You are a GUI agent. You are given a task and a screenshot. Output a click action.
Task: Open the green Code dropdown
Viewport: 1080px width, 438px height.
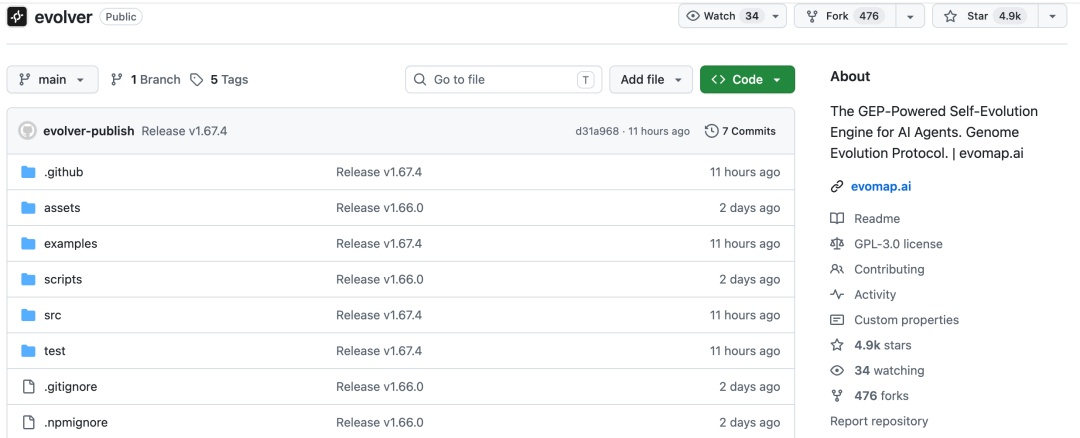[x=747, y=80]
